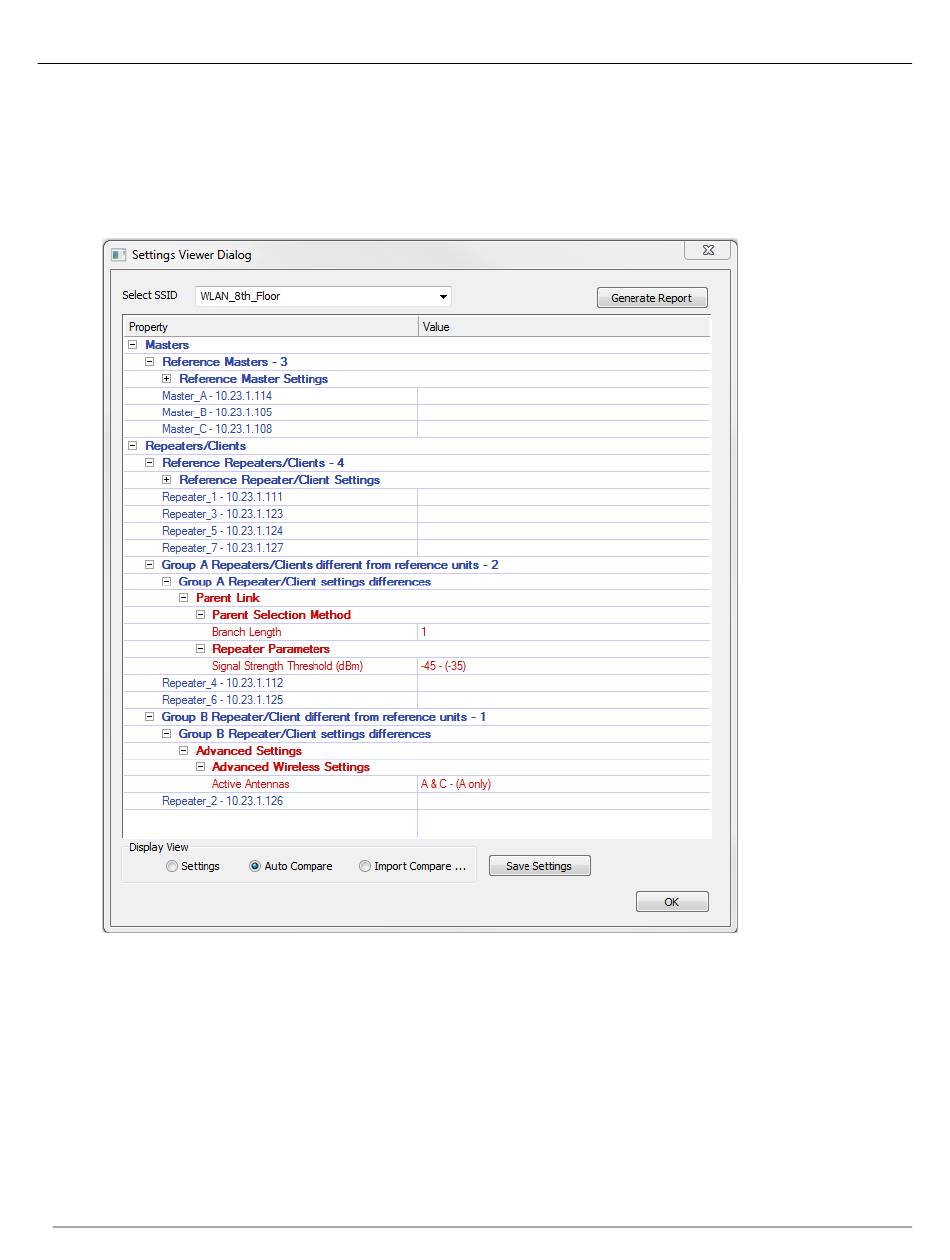Select Master_B - 10.23.1.105 row
The image size is (950, 1260).
click(x=416, y=413)
